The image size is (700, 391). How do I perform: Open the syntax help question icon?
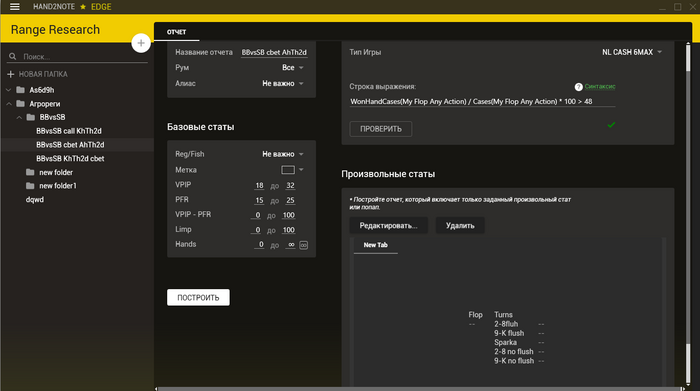pyautogui.click(x=579, y=87)
